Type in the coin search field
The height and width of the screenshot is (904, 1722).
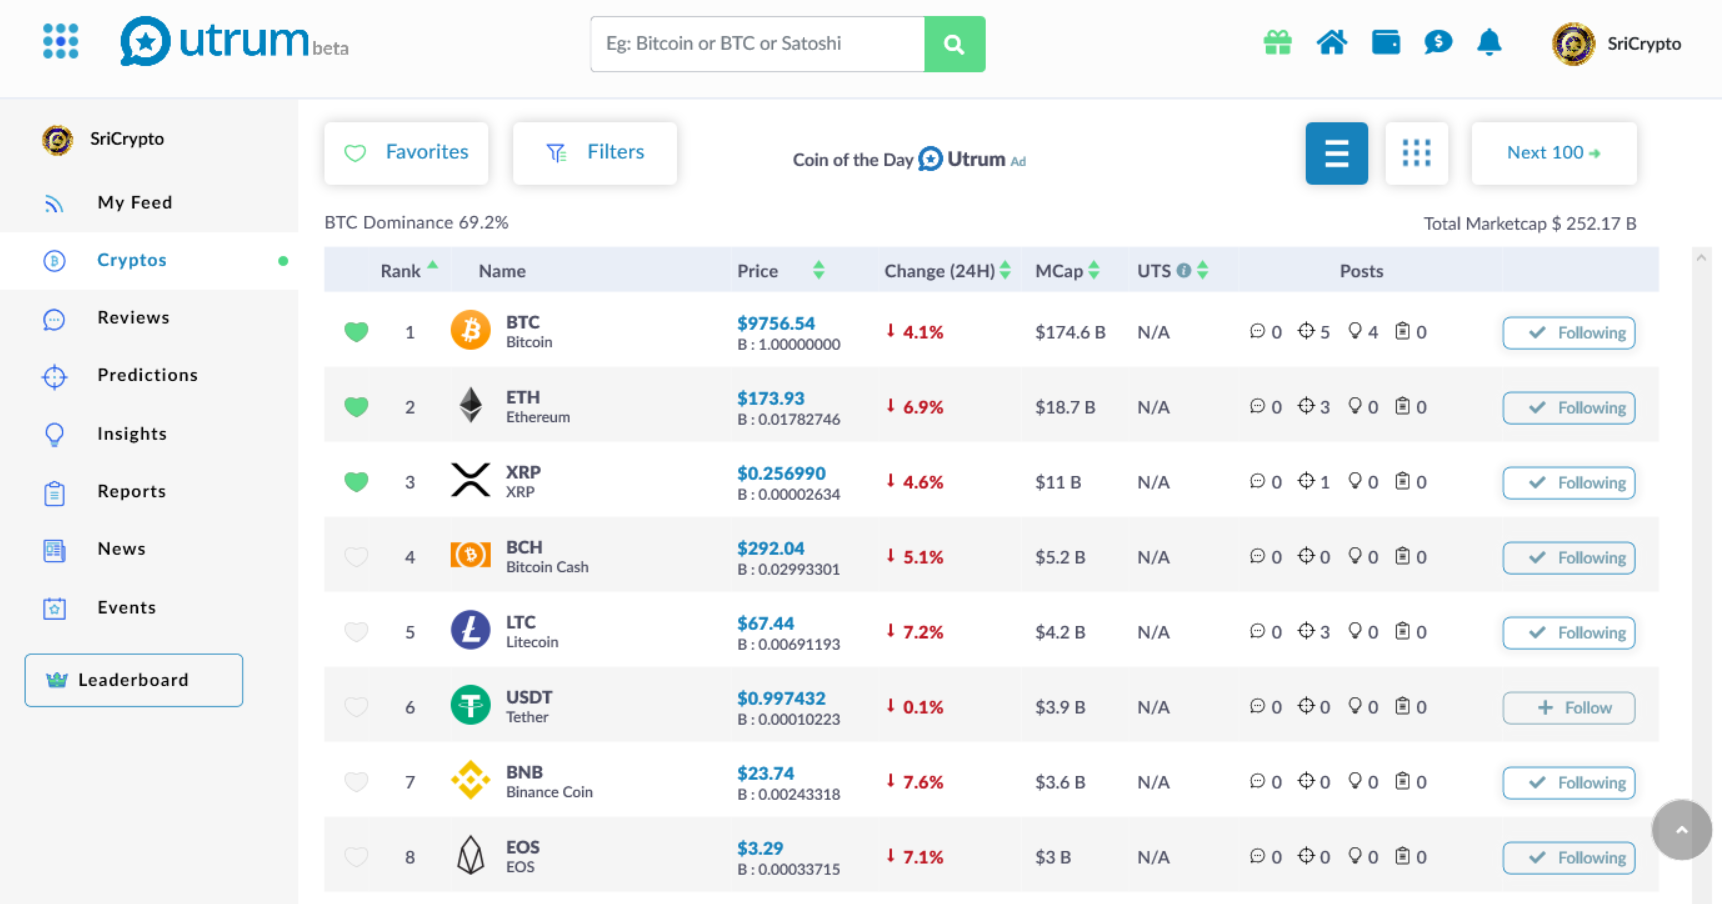(757, 43)
